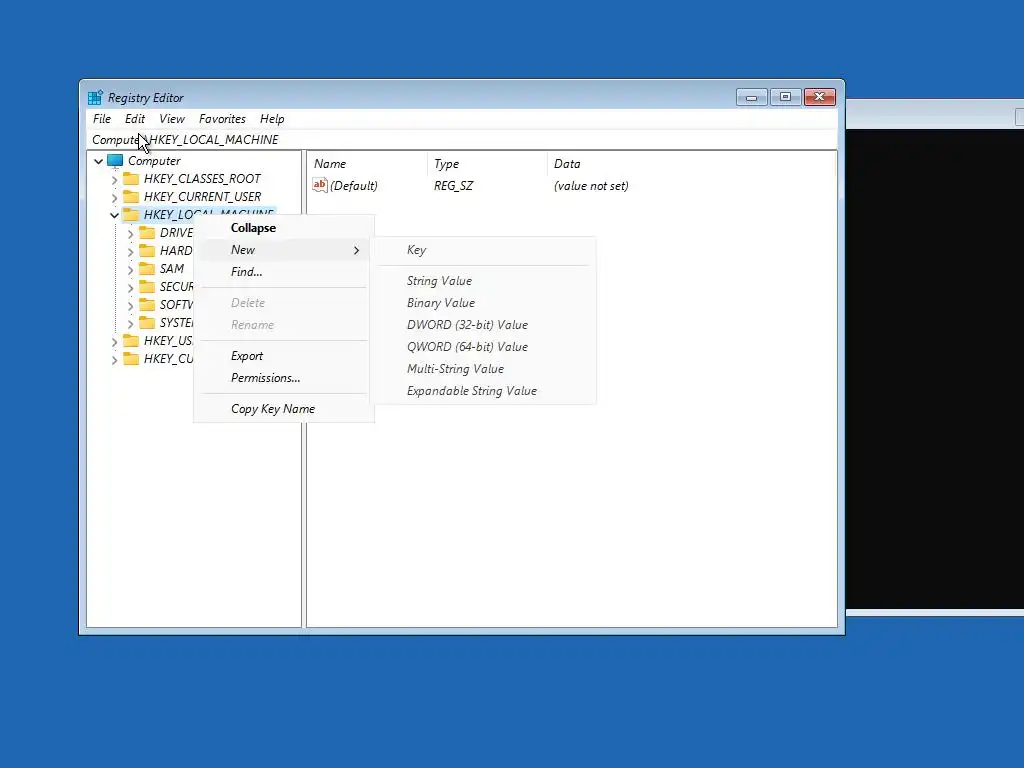The width and height of the screenshot is (1024, 768).
Task: Open the File menu
Action: pyautogui.click(x=102, y=119)
